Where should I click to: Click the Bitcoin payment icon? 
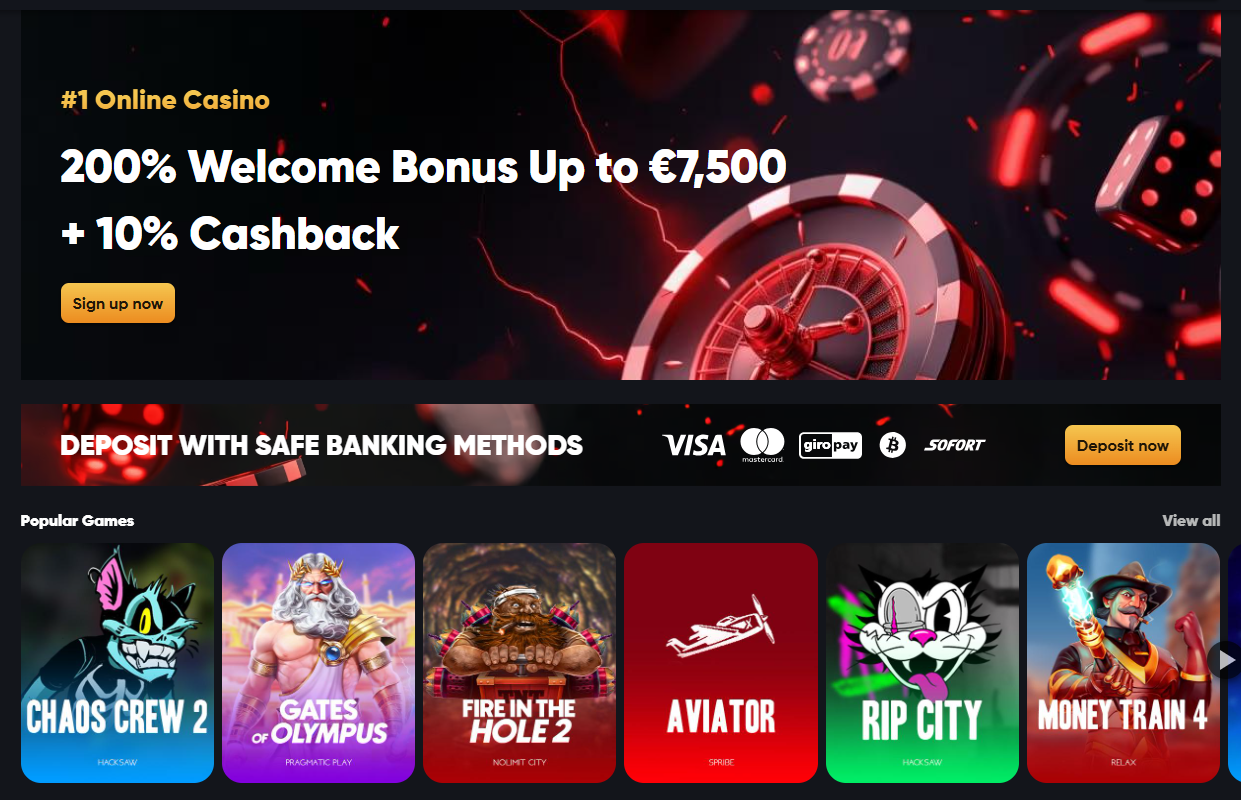pos(892,445)
